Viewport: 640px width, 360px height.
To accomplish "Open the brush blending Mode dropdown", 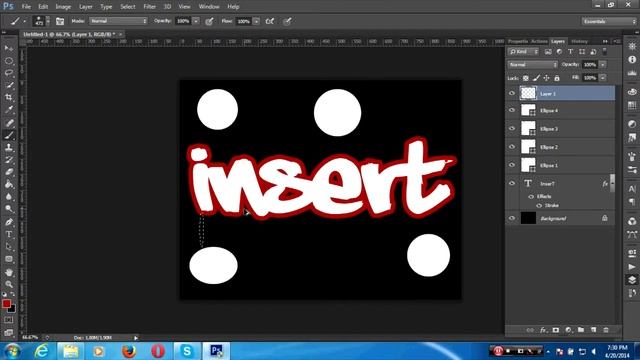I will (118, 21).
